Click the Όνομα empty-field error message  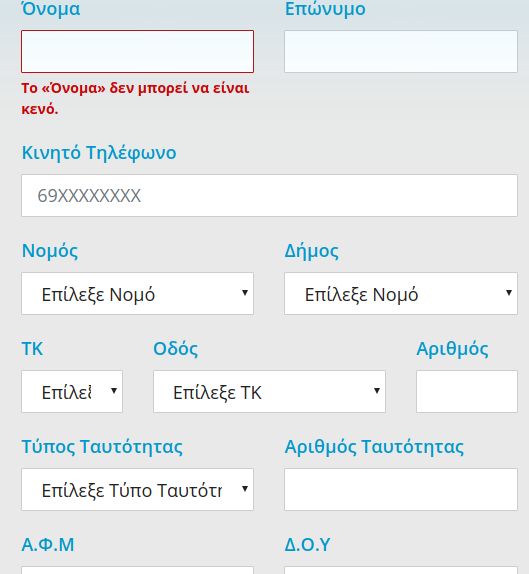tap(135, 98)
